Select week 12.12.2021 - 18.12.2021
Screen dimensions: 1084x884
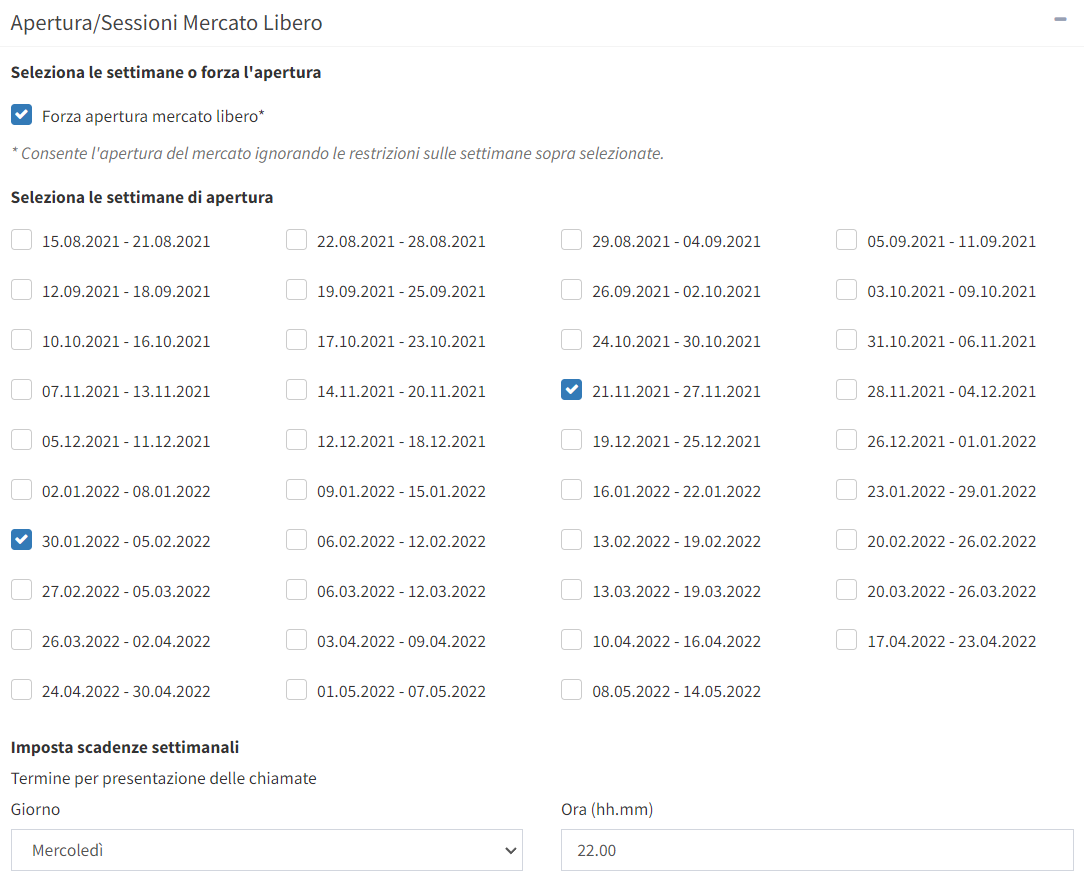click(x=296, y=440)
